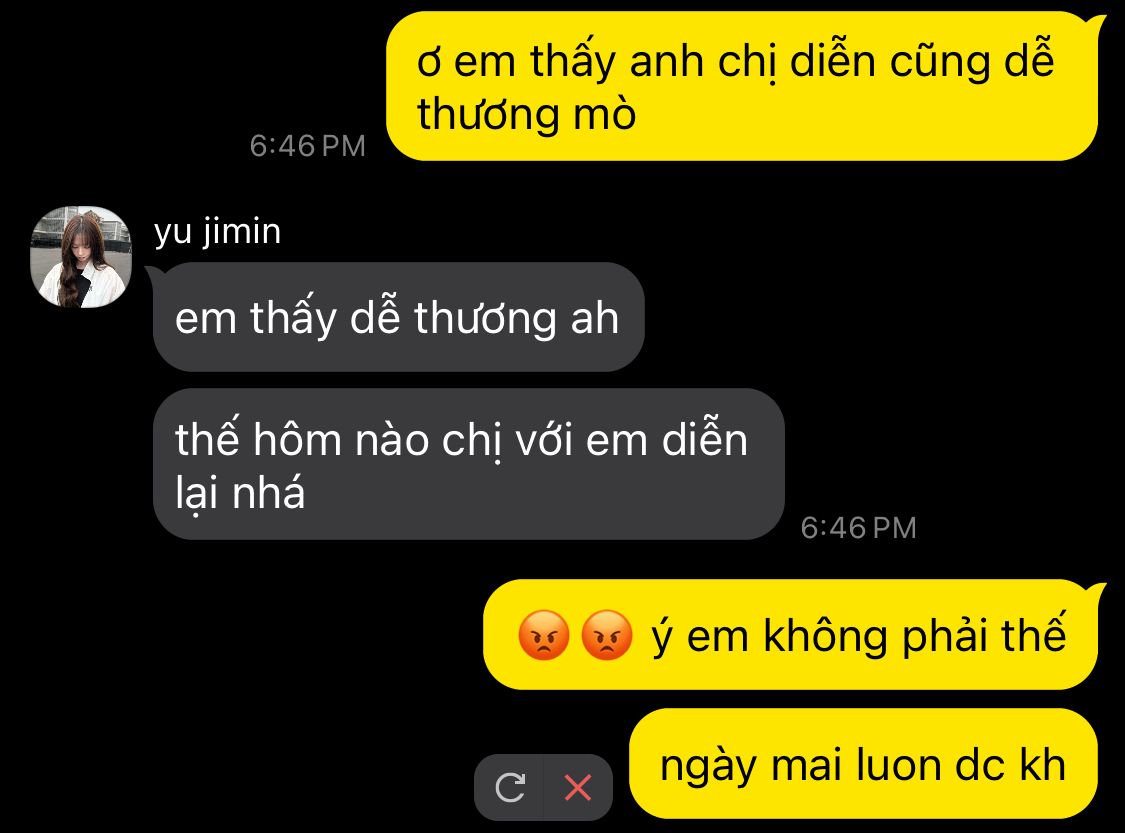Click the word 'ah' in the gray bubble
The height and width of the screenshot is (833, 1125).
tap(595, 318)
